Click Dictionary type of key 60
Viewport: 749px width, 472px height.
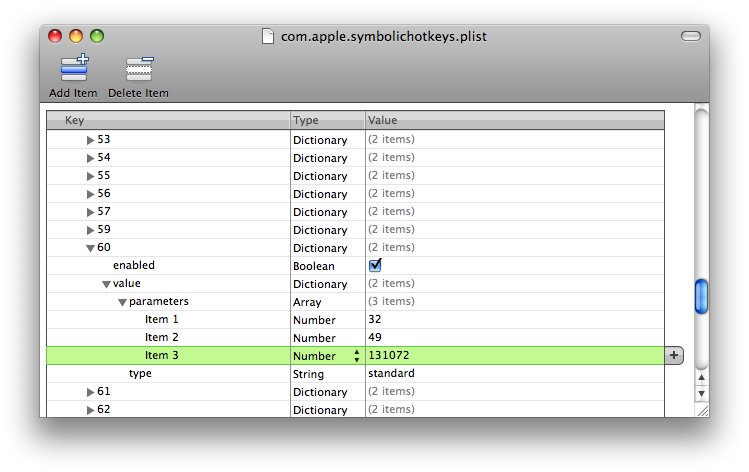pyautogui.click(x=320, y=248)
